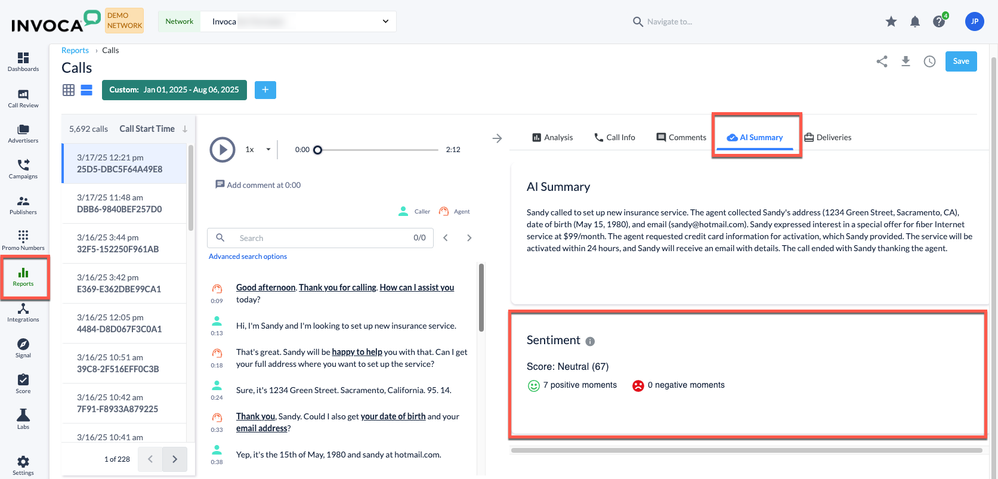
Task: Switch to the grid table view
Action: pos(69,90)
